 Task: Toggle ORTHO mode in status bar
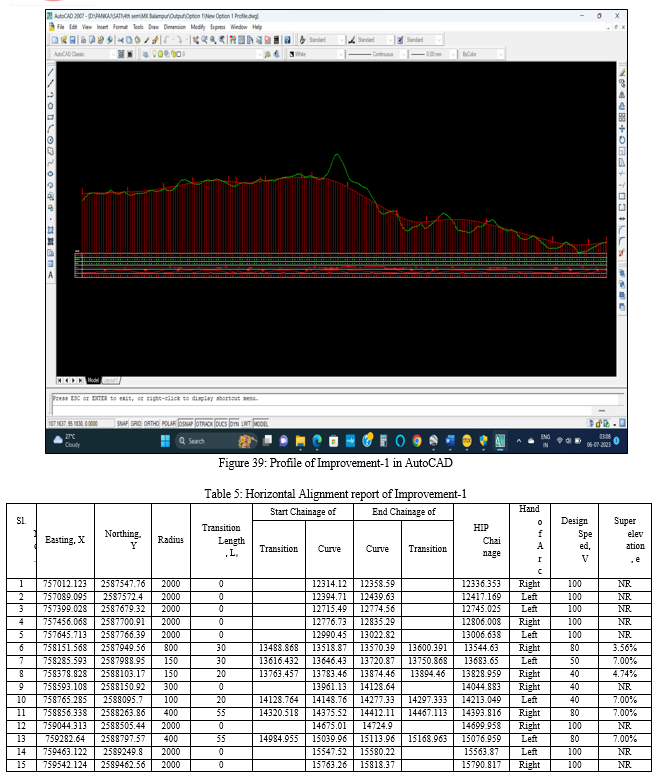point(151,424)
